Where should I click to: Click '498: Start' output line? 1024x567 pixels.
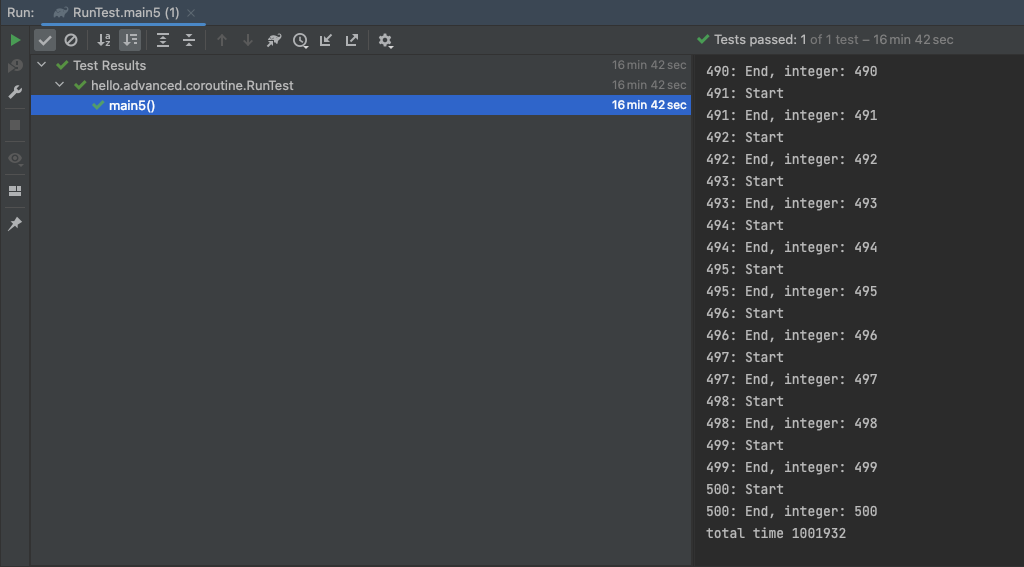[x=744, y=402]
